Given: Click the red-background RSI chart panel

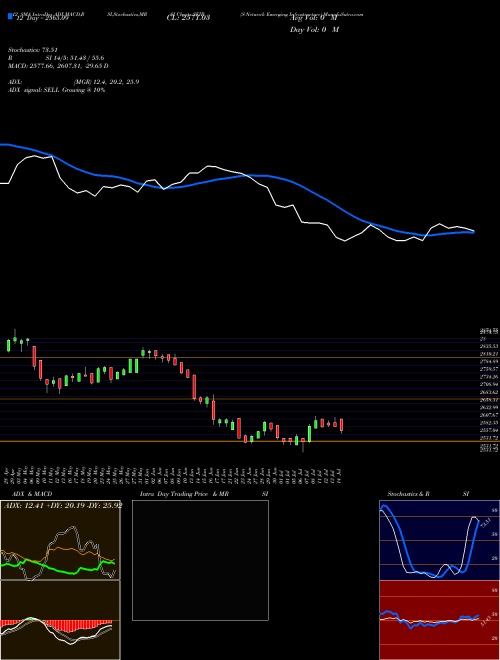Looking at the screenshot, I should 439,620.
